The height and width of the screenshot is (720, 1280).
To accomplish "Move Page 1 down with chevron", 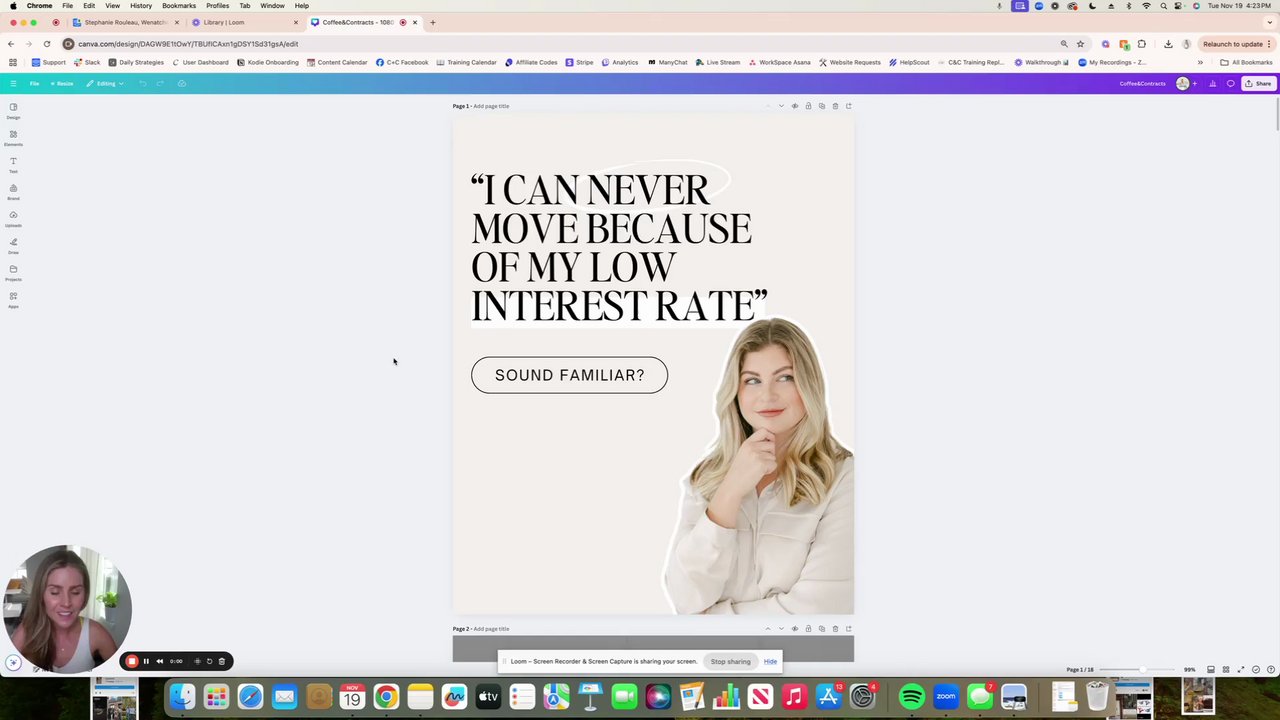I will (781, 106).
